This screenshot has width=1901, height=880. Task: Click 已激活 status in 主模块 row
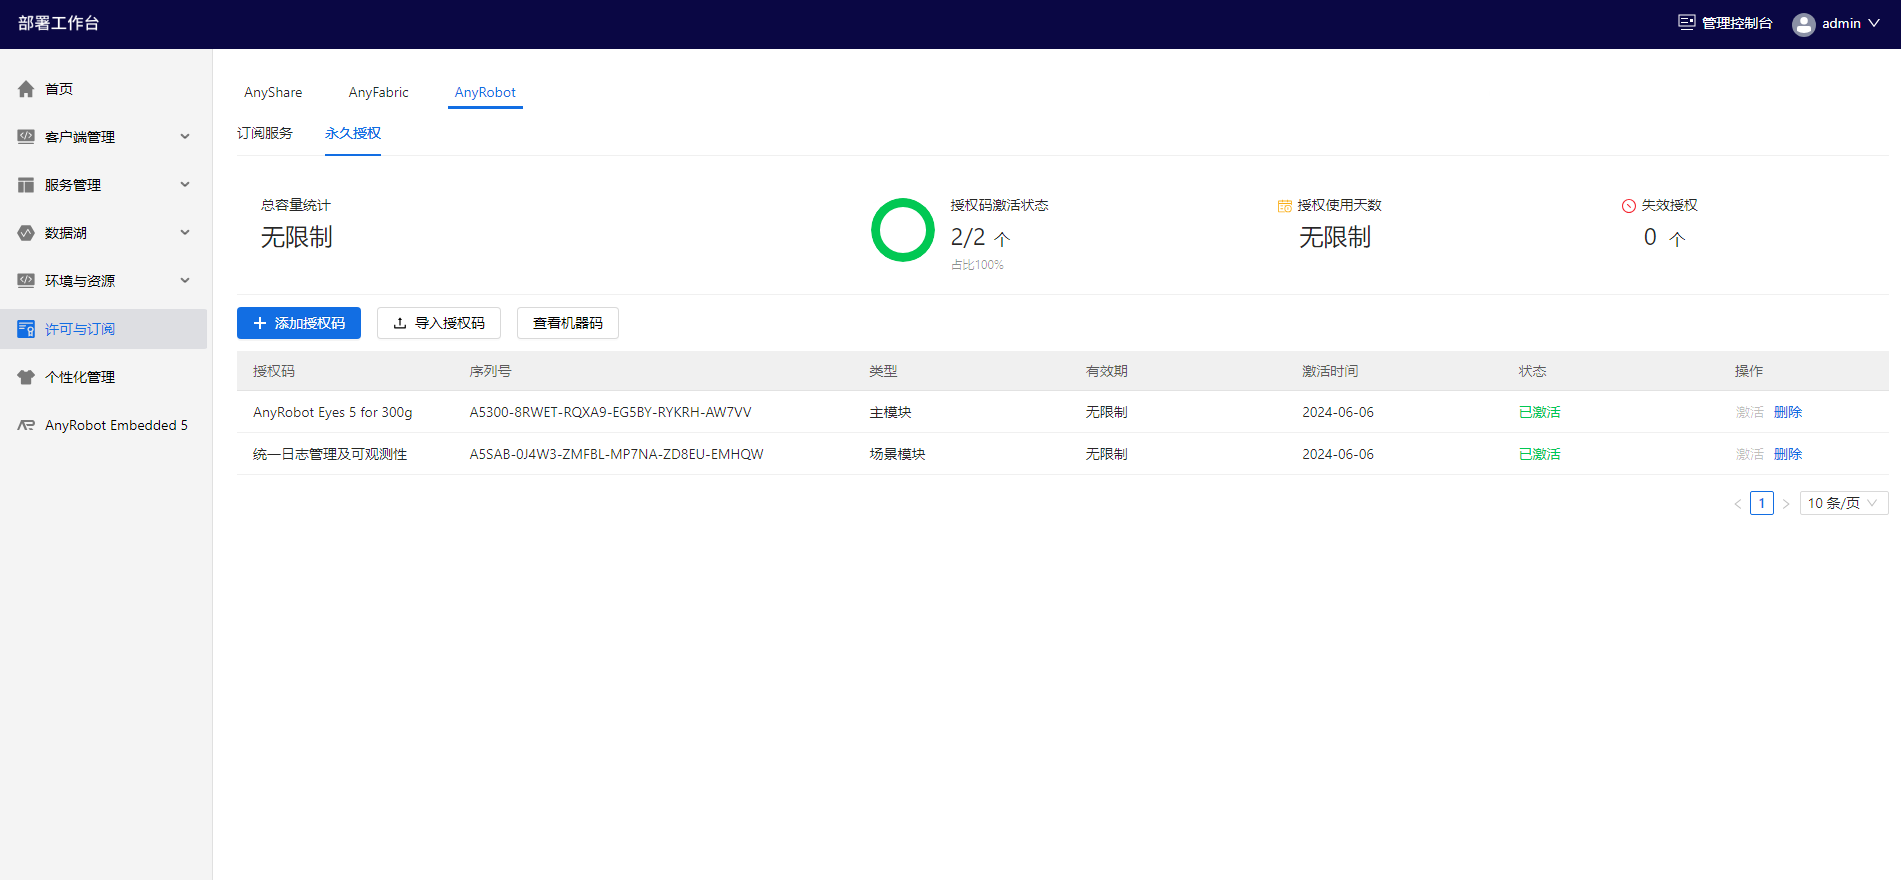1540,412
